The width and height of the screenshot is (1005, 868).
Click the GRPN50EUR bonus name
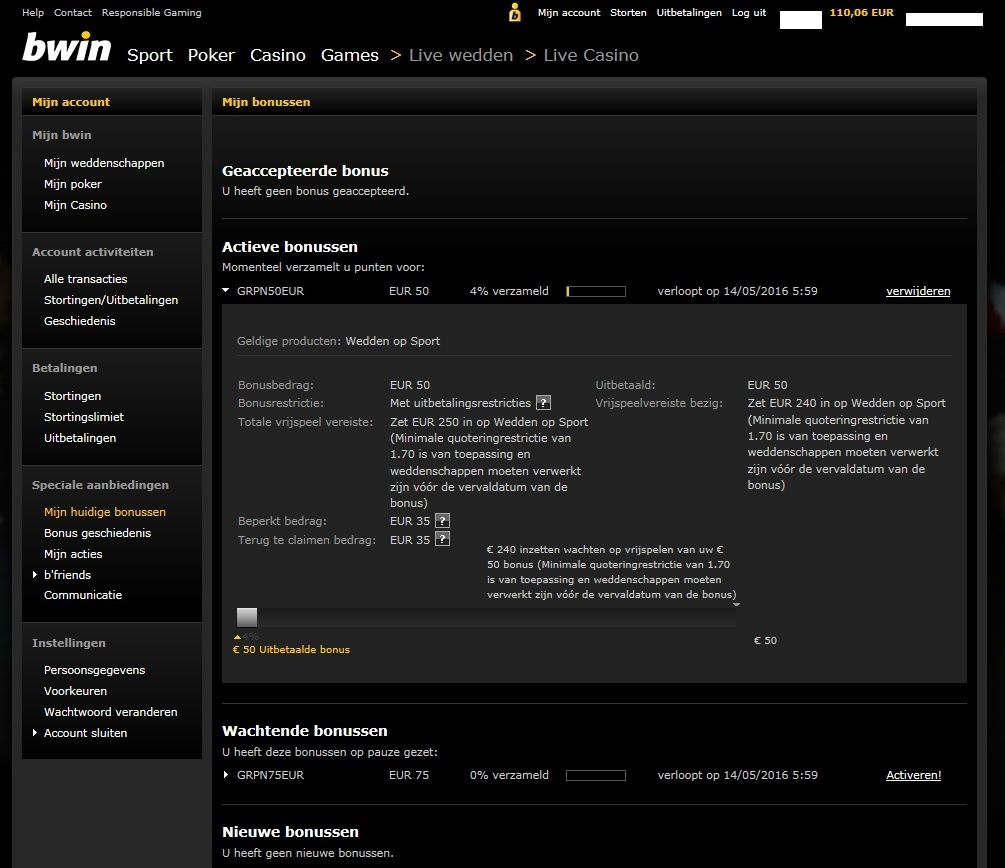click(x=270, y=291)
